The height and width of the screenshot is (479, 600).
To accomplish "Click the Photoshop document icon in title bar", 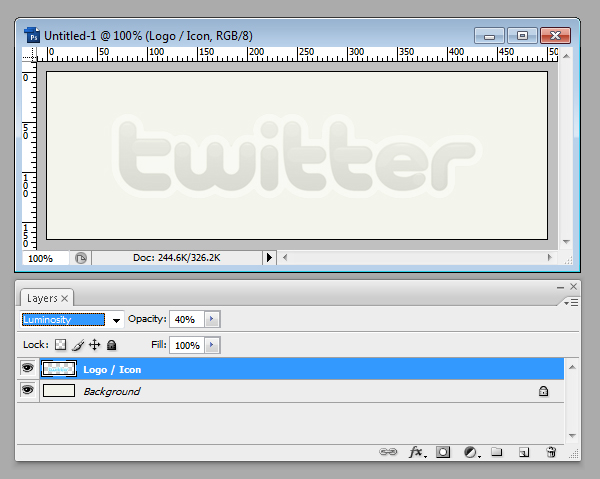I will coord(32,36).
